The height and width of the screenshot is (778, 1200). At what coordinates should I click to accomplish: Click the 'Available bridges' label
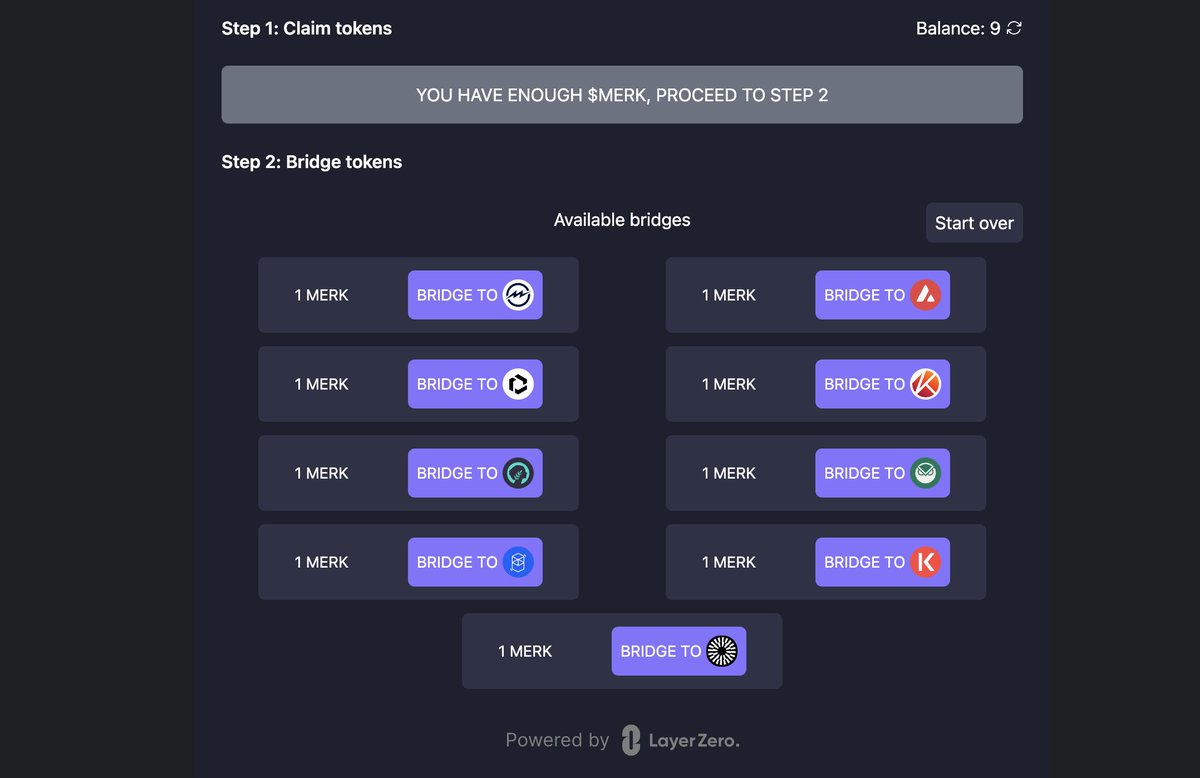[622, 220]
